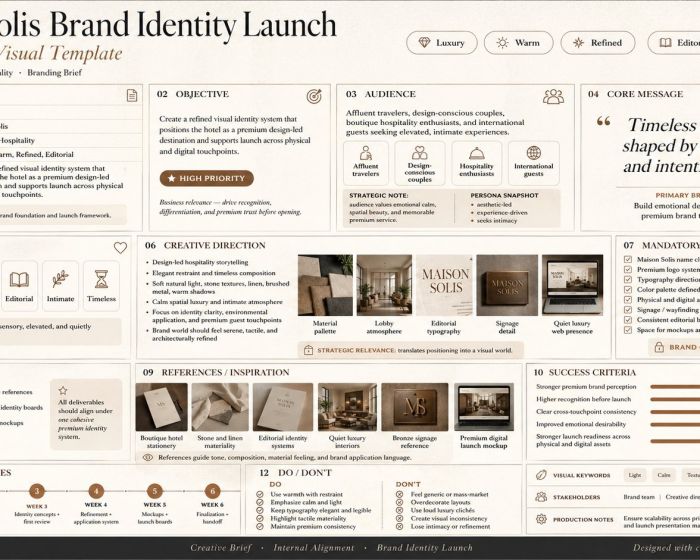Click the eye icon beside references note
700x560 pixels.
[x=148, y=457]
